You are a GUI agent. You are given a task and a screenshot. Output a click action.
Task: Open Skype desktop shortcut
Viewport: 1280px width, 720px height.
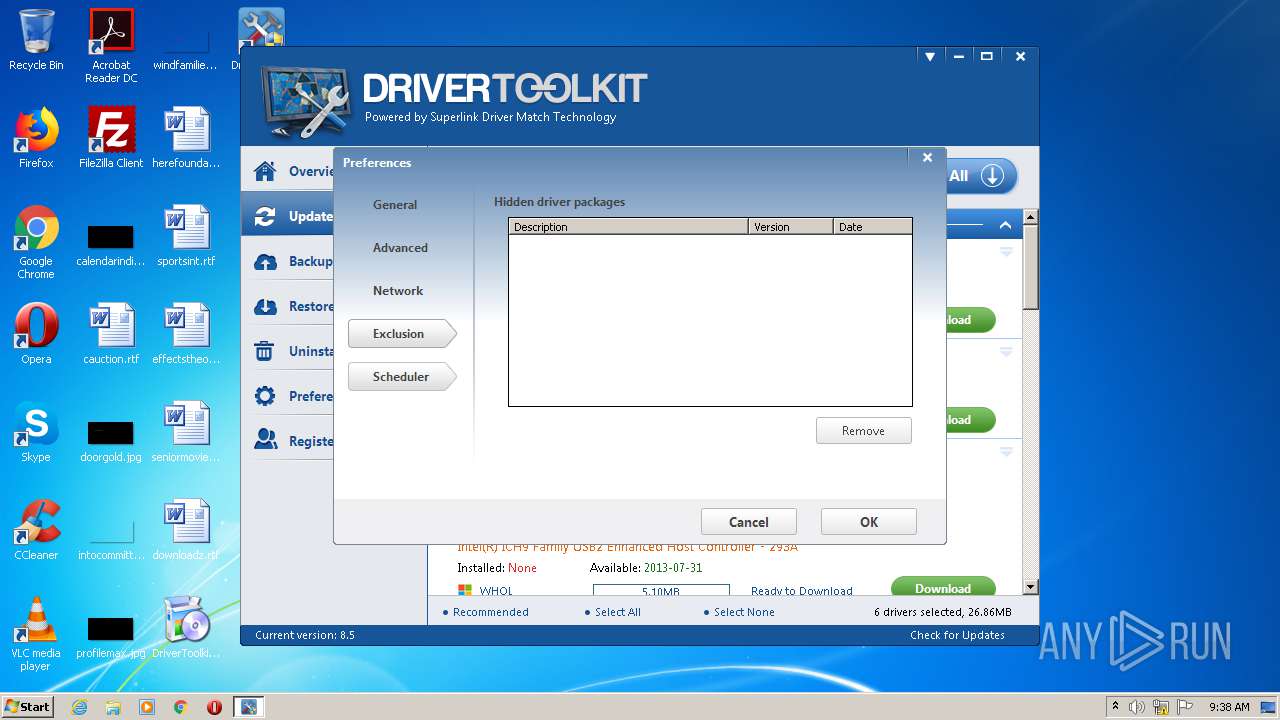[x=36, y=432]
